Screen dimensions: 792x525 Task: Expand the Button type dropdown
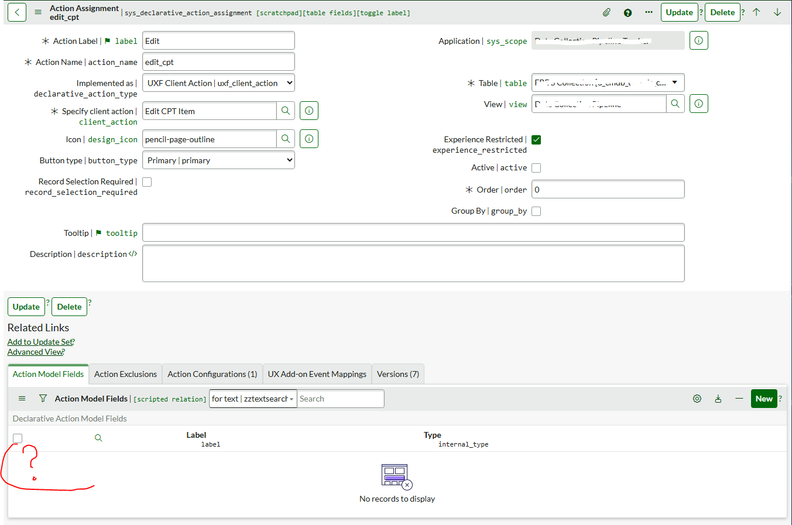pos(219,160)
